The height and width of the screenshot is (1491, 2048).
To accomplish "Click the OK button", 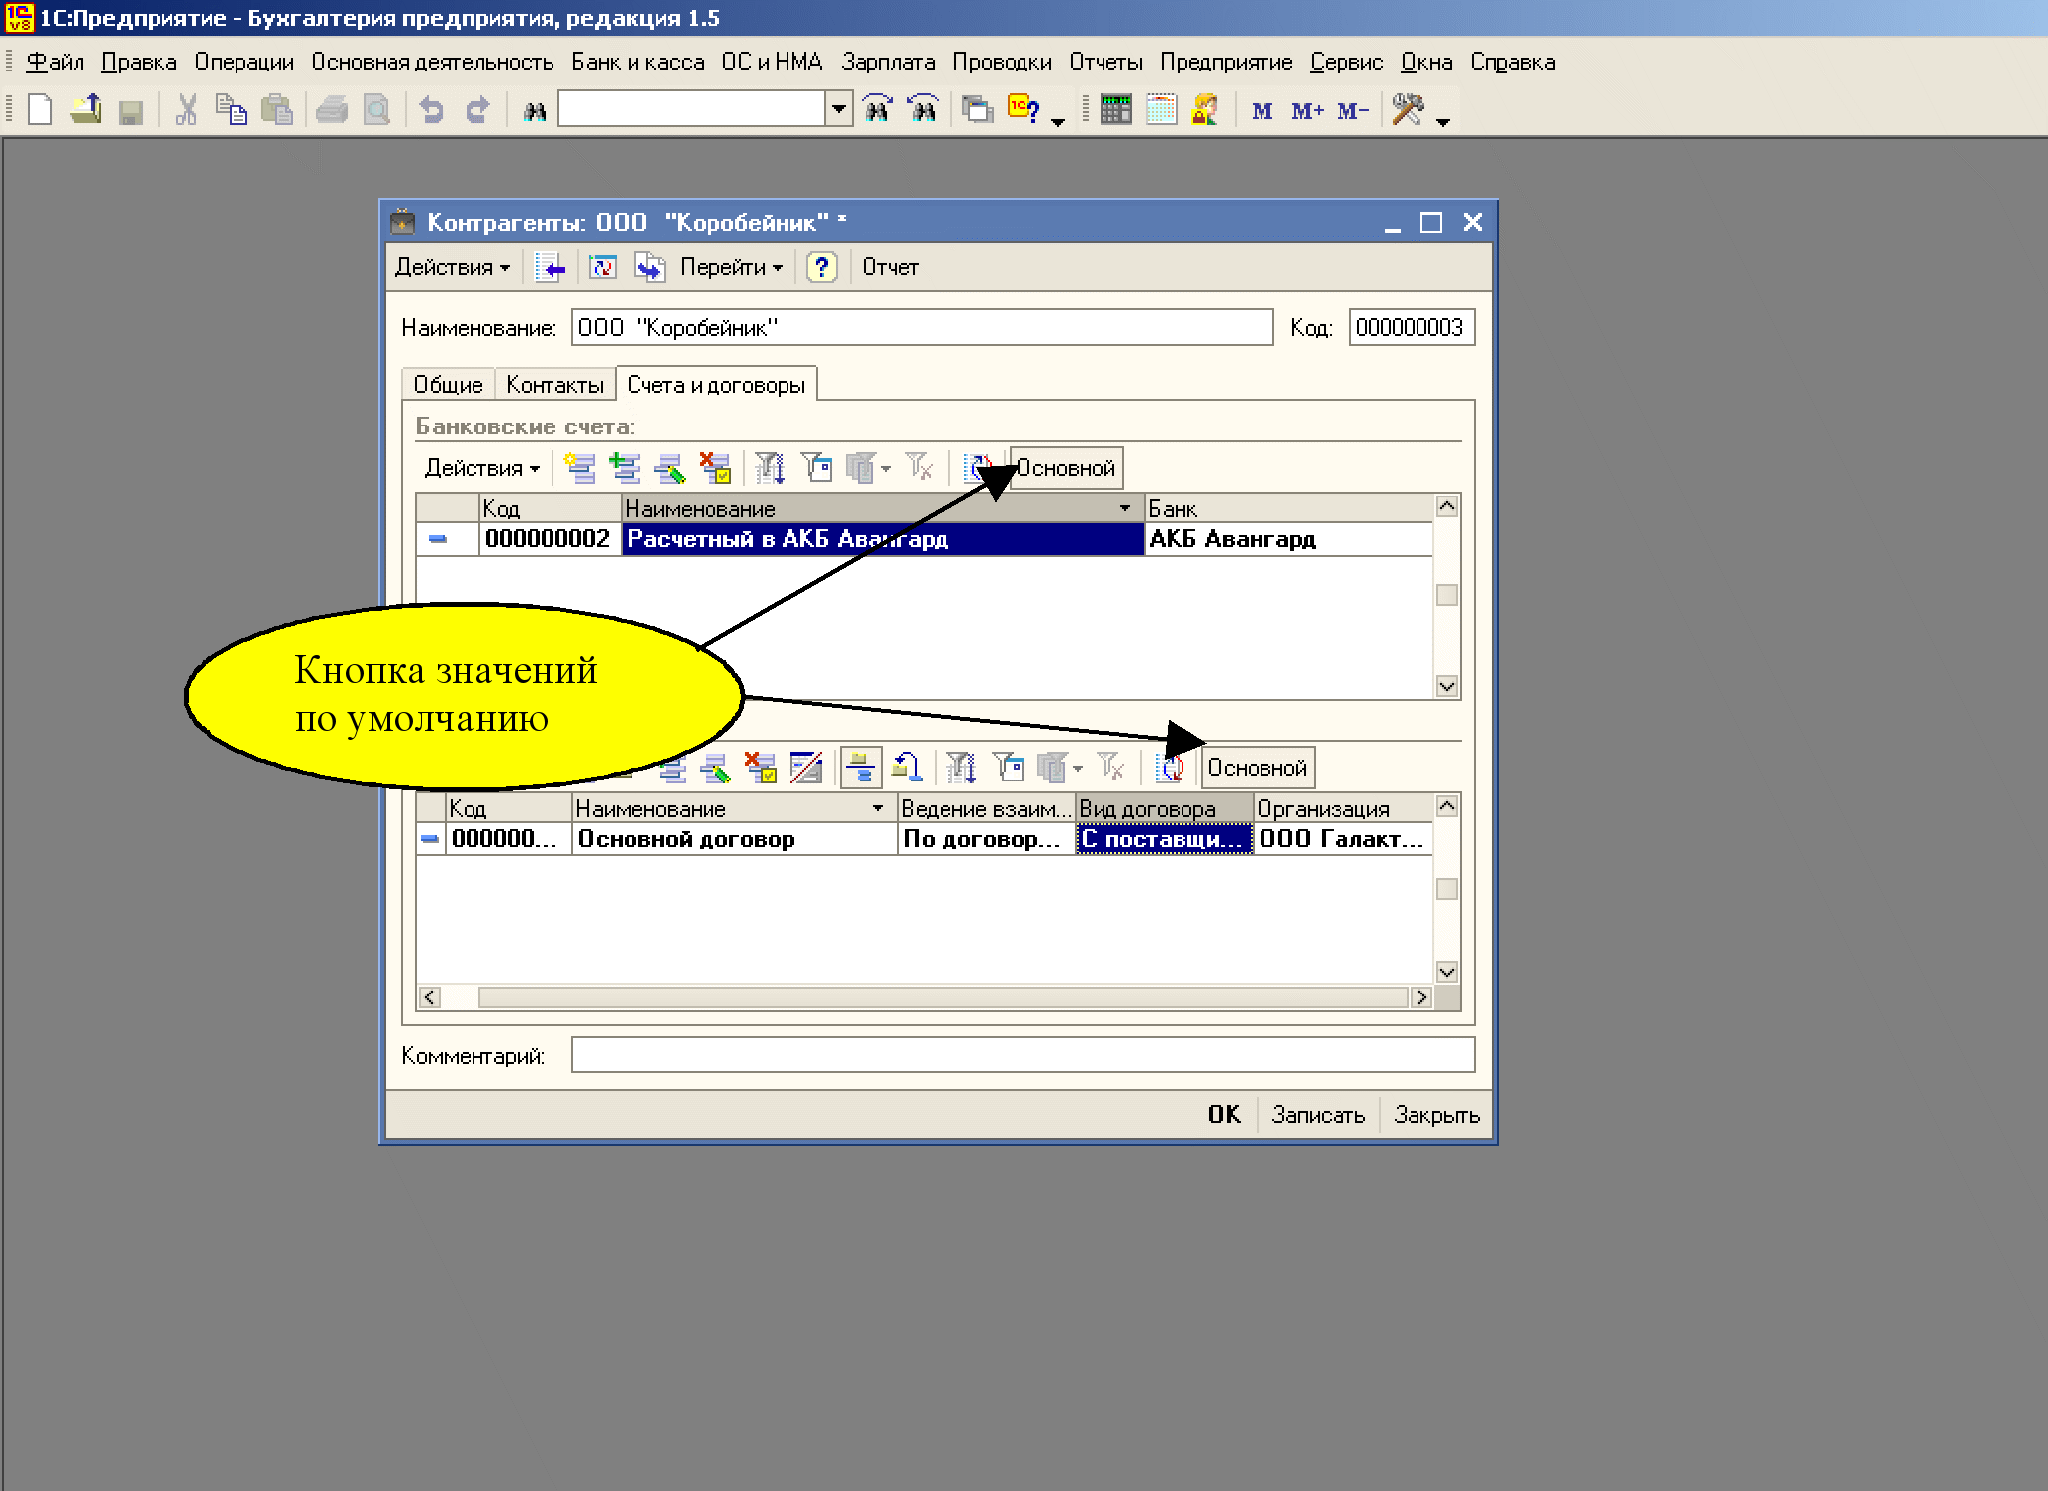I will pyautogui.click(x=1224, y=1114).
